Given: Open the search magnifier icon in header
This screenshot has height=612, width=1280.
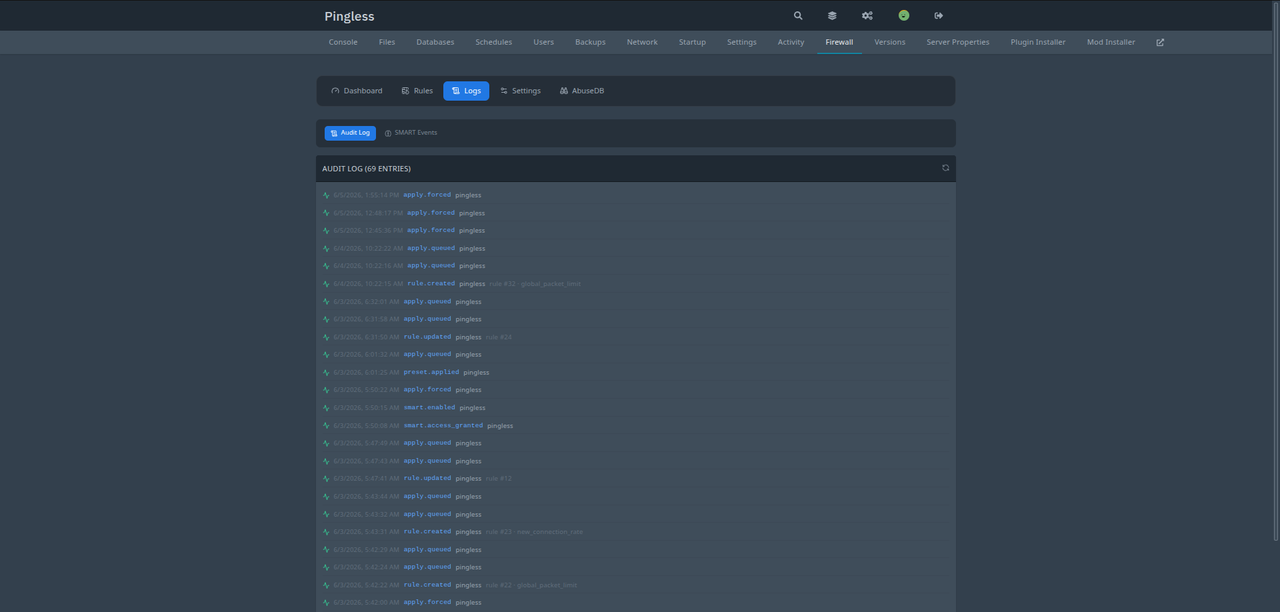Looking at the screenshot, I should (x=798, y=16).
